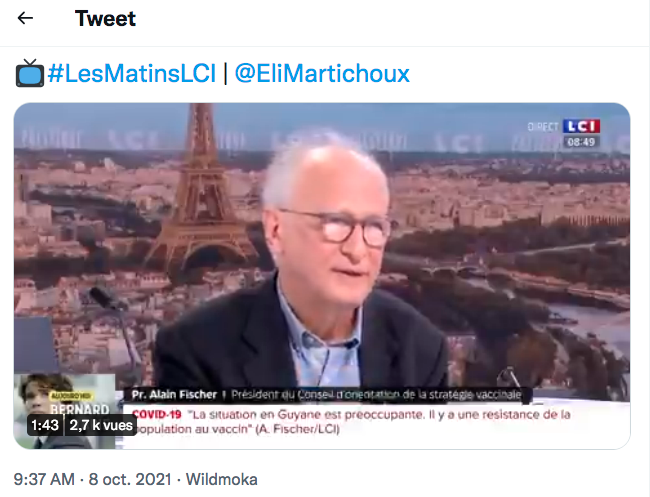Screen dimensions: 650x497
Task: Open the #LesMatinsLCI hashtag
Action: point(132,73)
